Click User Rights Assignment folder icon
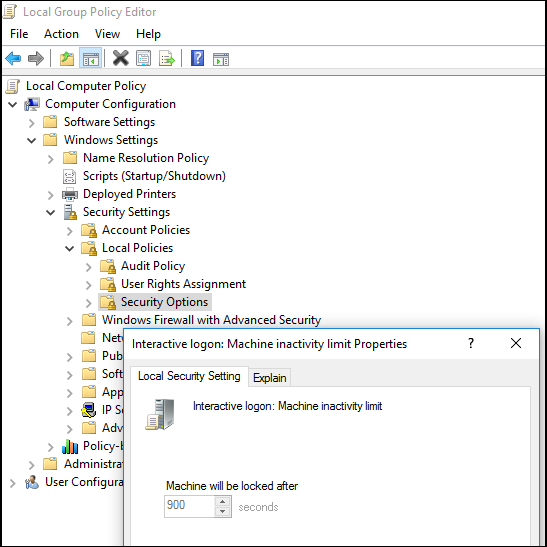The image size is (547, 547). point(108,284)
